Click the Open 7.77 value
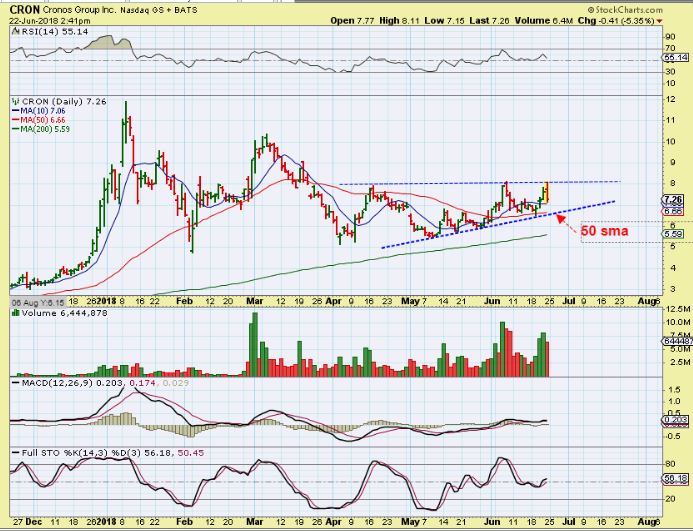This screenshot has width=693, height=531. [x=353, y=21]
